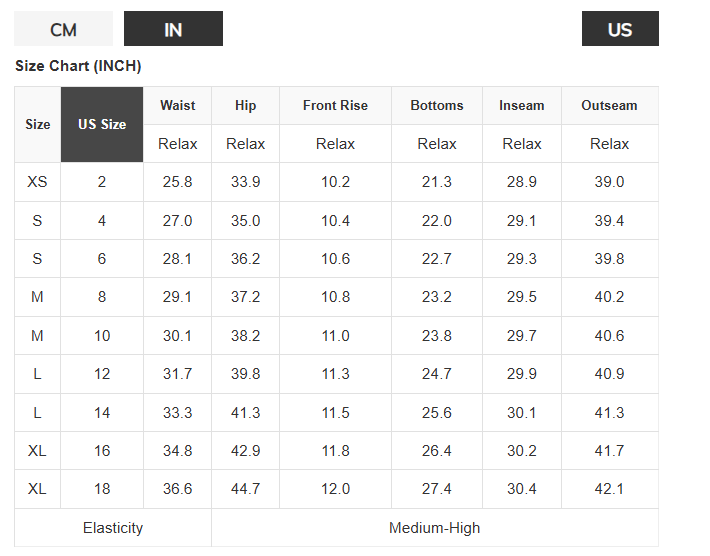Select the Hip column header
Viewport: 710px width, 556px height.
click(245, 105)
